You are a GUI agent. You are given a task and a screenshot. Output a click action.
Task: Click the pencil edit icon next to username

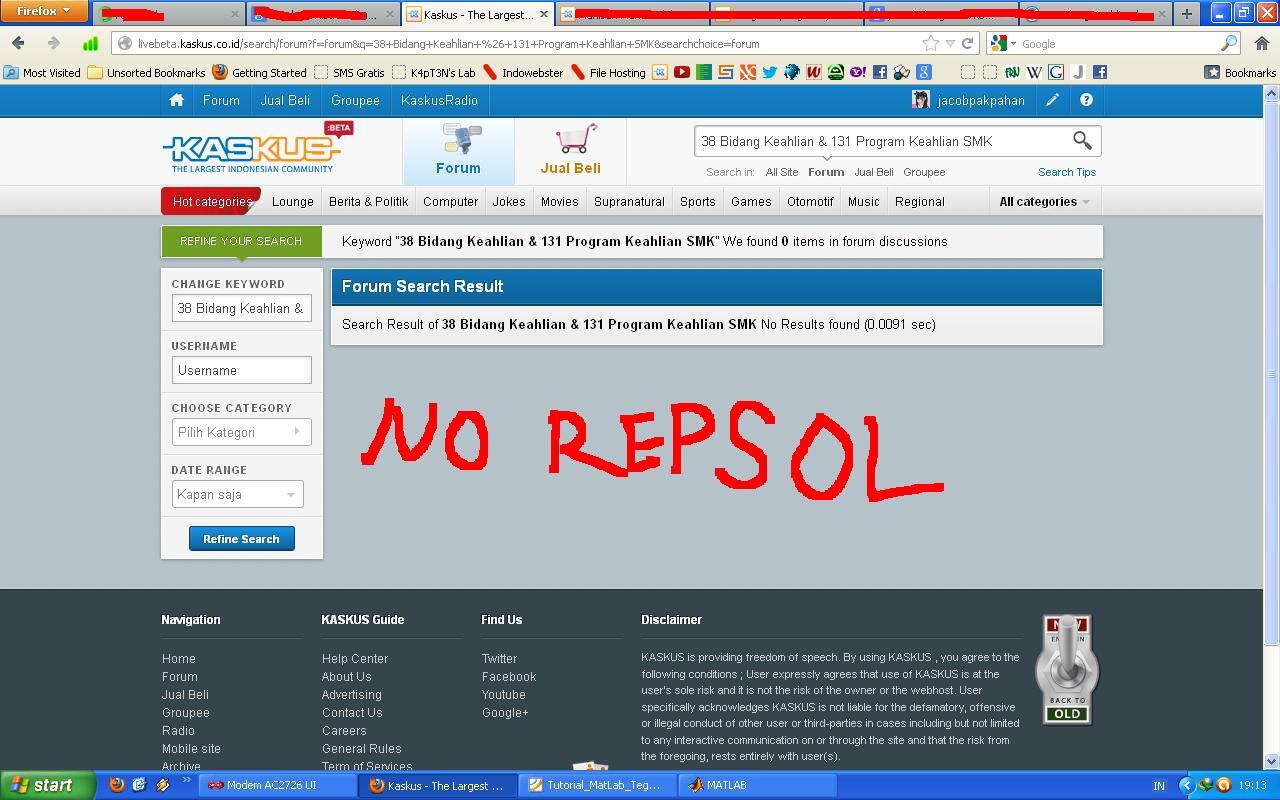tap(1052, 100)
